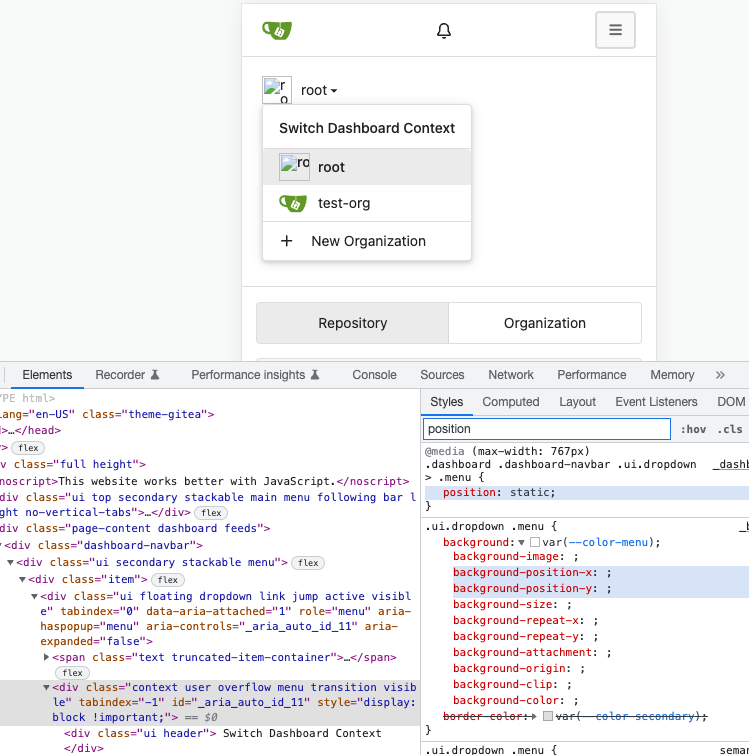Click the flex badge after no-vertical-tabs div
This screenshot has width=749, height=755.
[x=211, y=513]
